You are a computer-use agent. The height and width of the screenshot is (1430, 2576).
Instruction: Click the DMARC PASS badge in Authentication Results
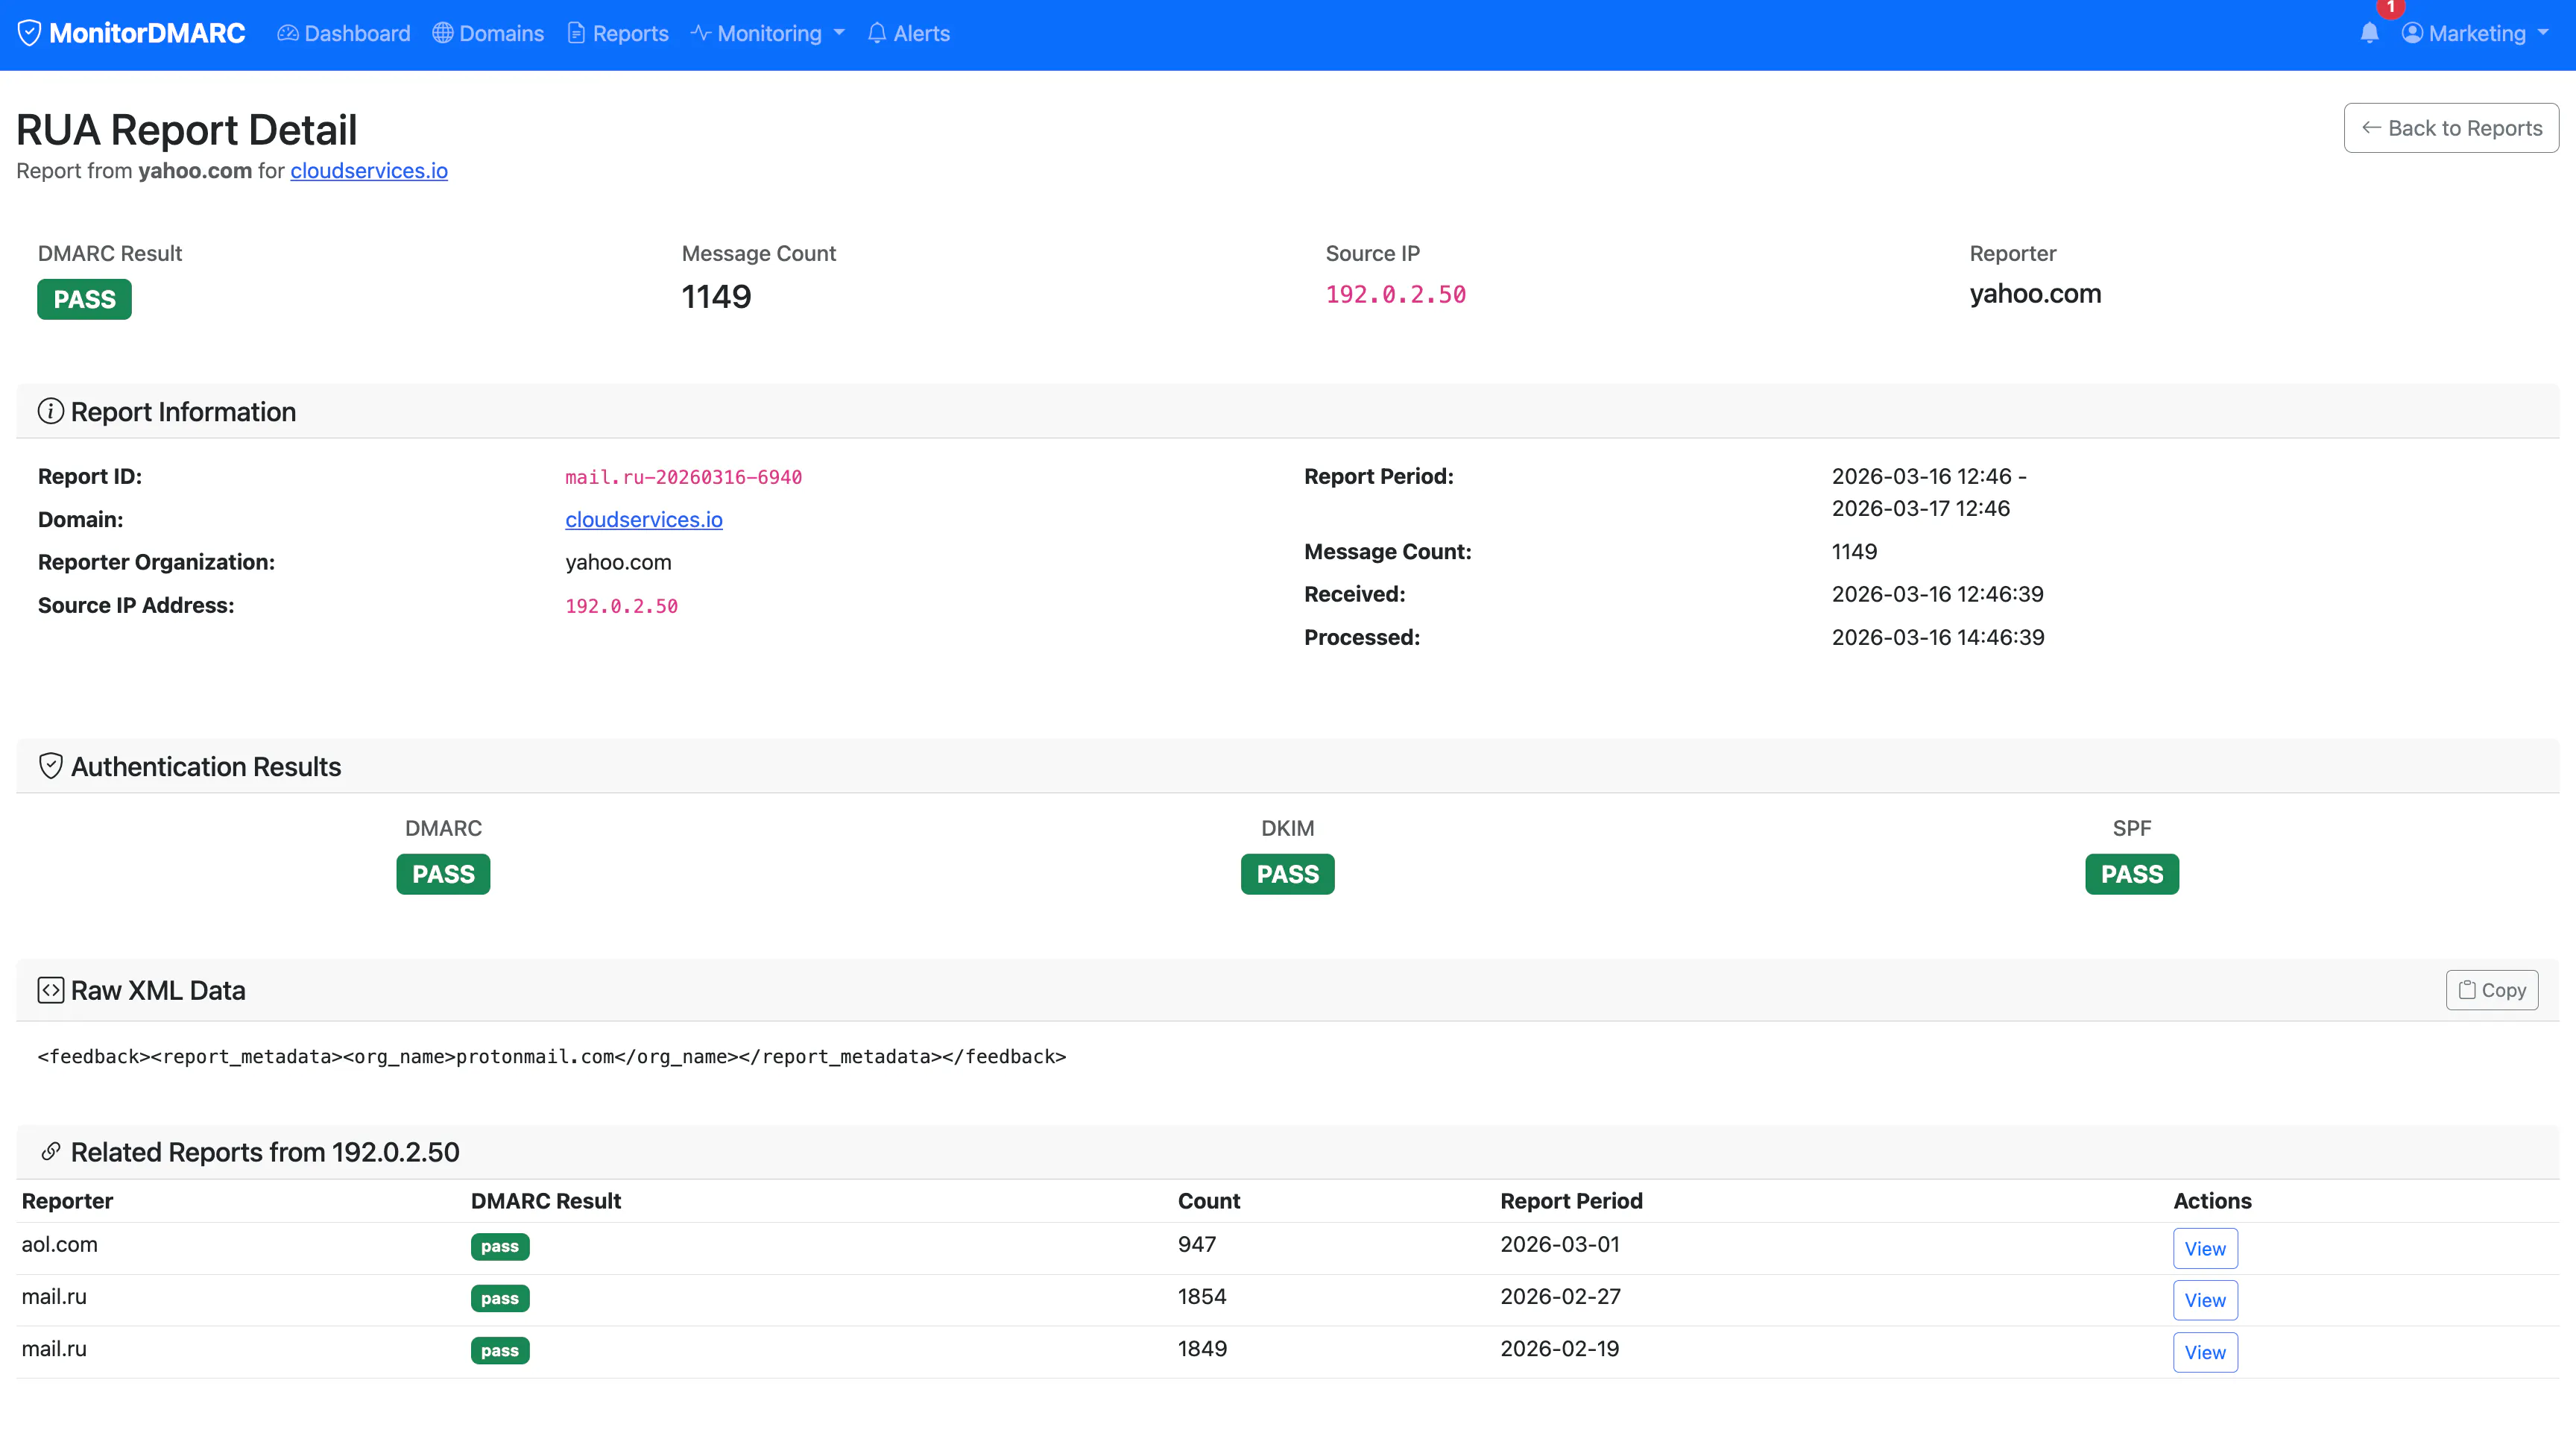point(443,874)
